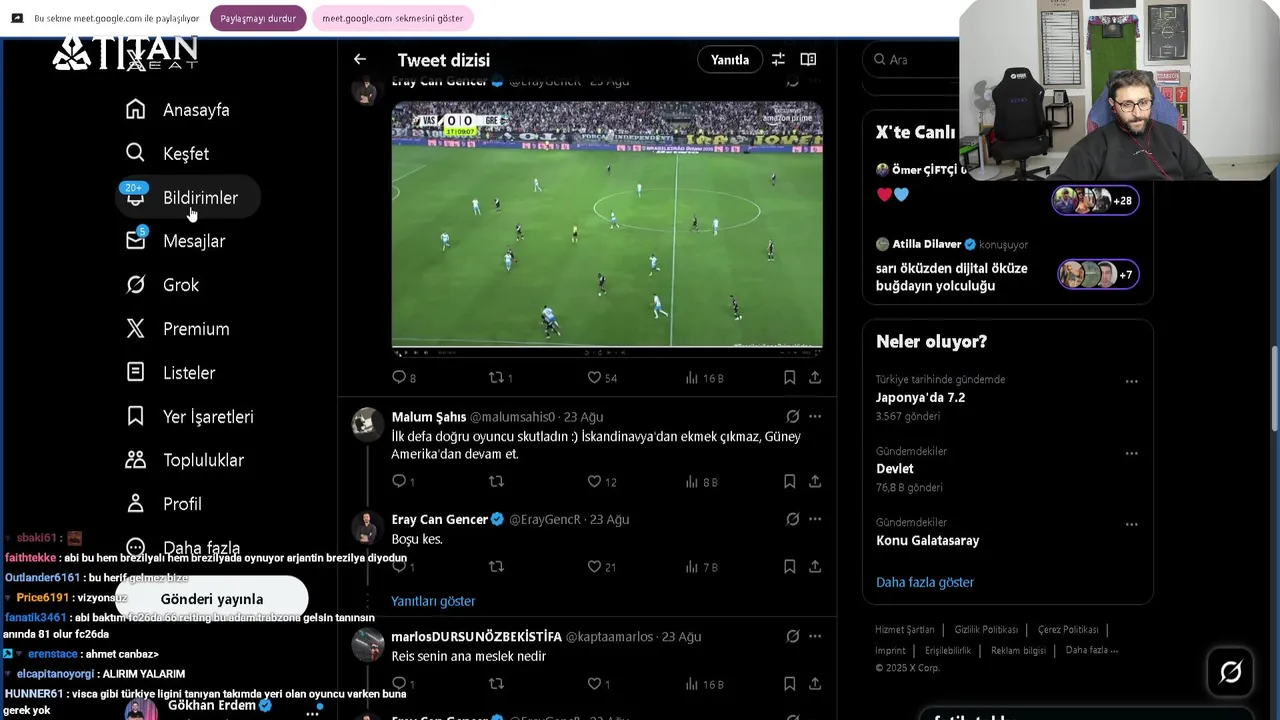Join Atilla Dilaver live space

1007,265
